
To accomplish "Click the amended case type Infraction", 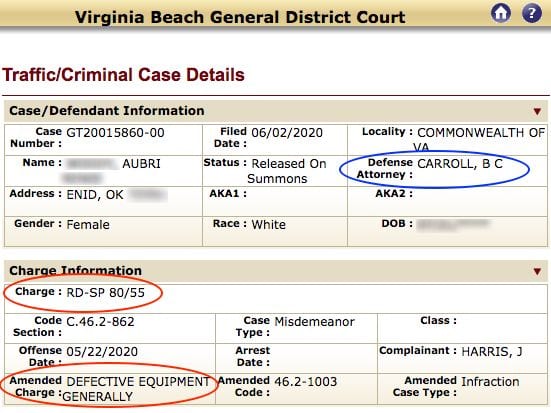I will pos(490,382).
